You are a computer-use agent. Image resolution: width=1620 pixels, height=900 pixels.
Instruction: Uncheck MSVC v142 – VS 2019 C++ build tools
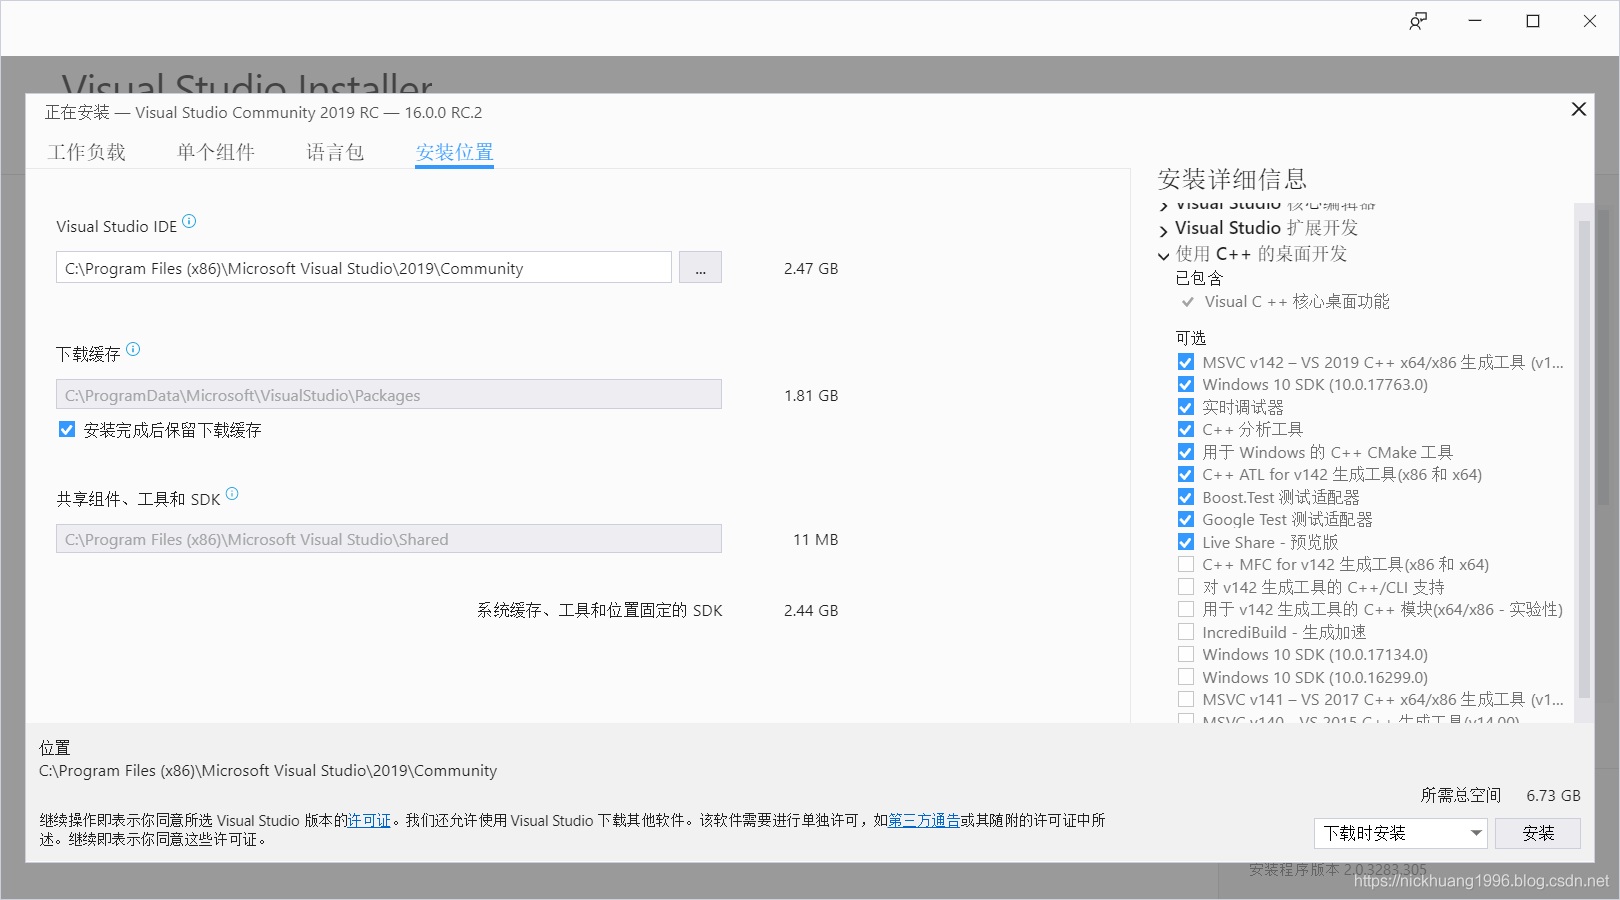(1186, 362)
